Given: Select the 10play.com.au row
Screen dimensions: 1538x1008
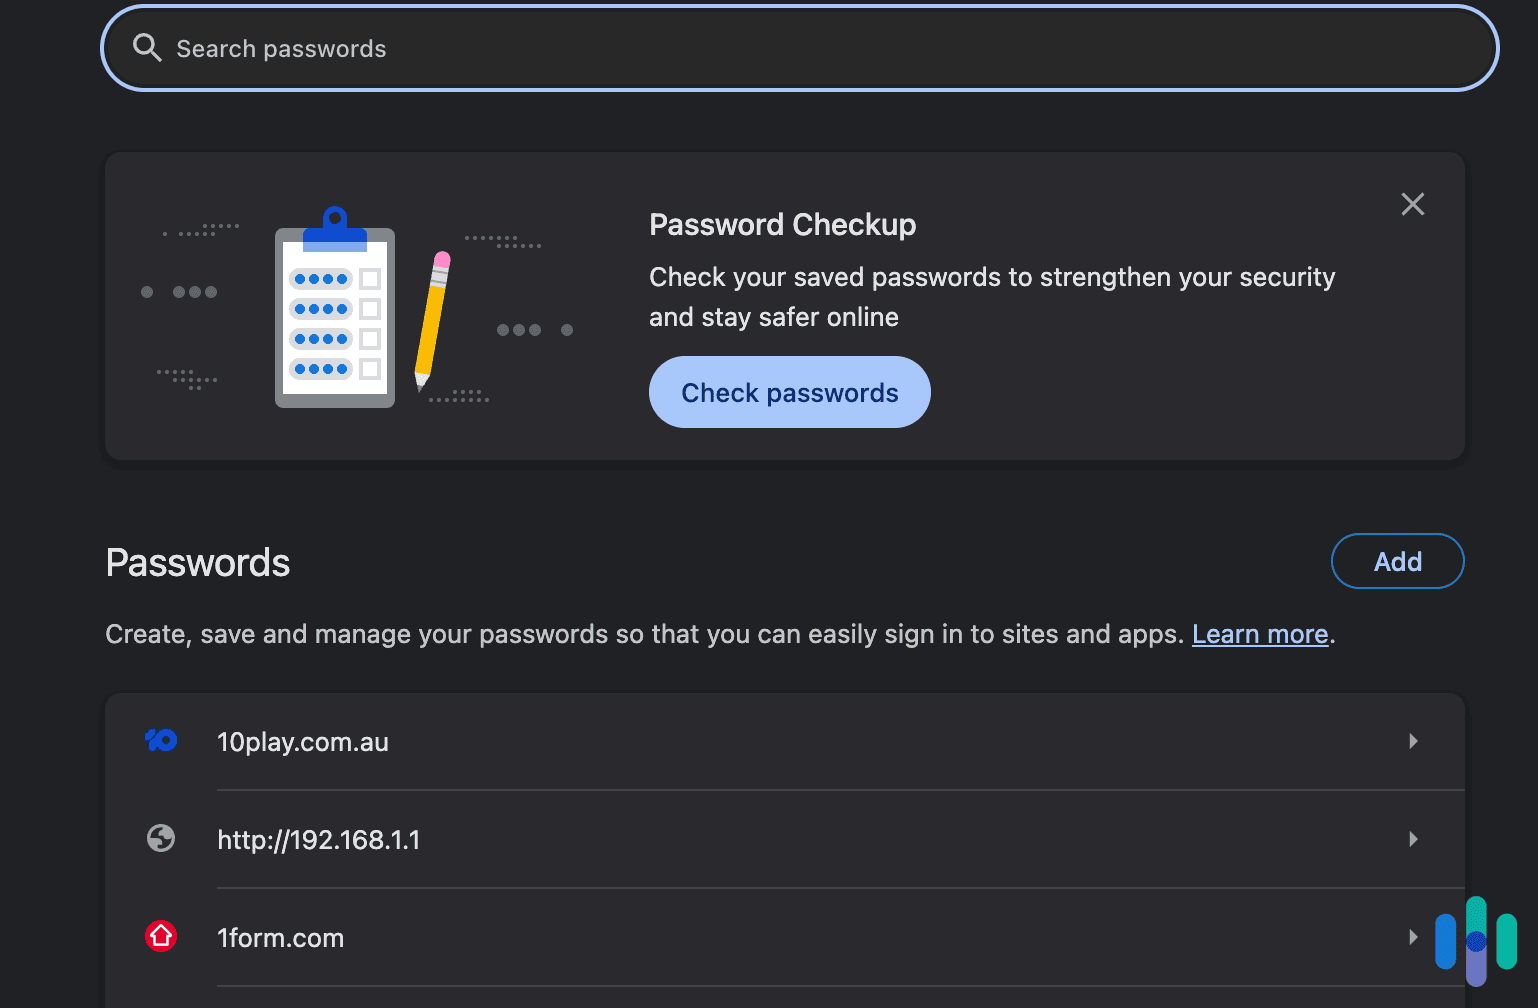Looking at the screenshot, I should (700, 741).
